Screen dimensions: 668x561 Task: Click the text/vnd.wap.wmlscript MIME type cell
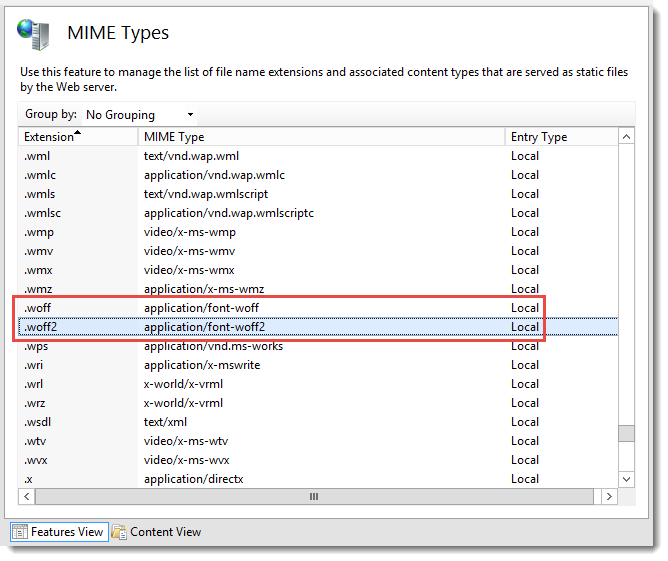pyautogui.click(x=206, y=194)
